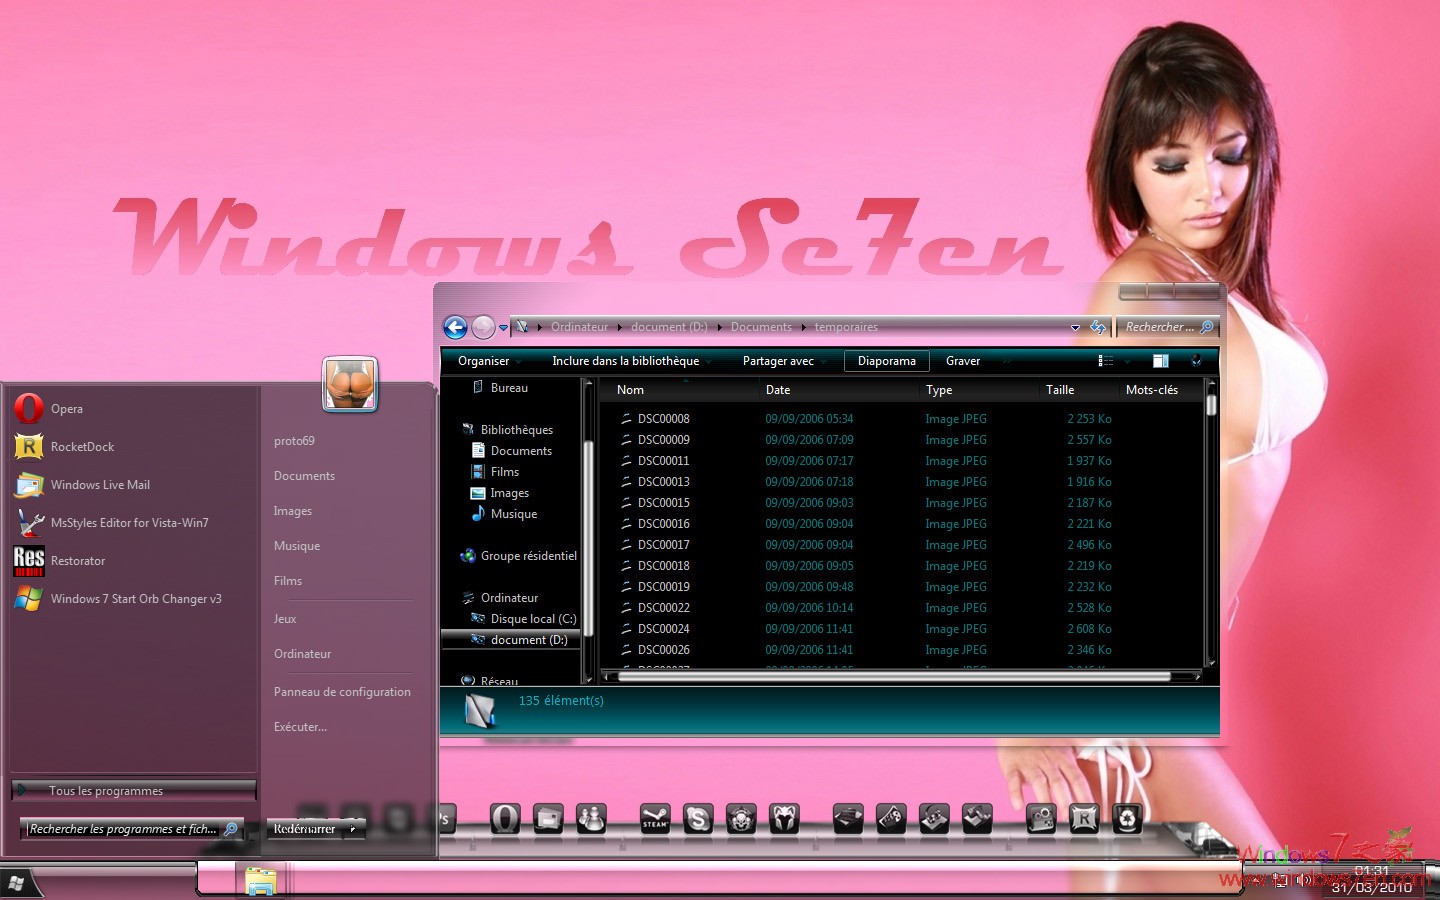This screenshot has width=1440, height=900.
Task: Change view with the list view icon
Action: click(x=1105, y=361)
